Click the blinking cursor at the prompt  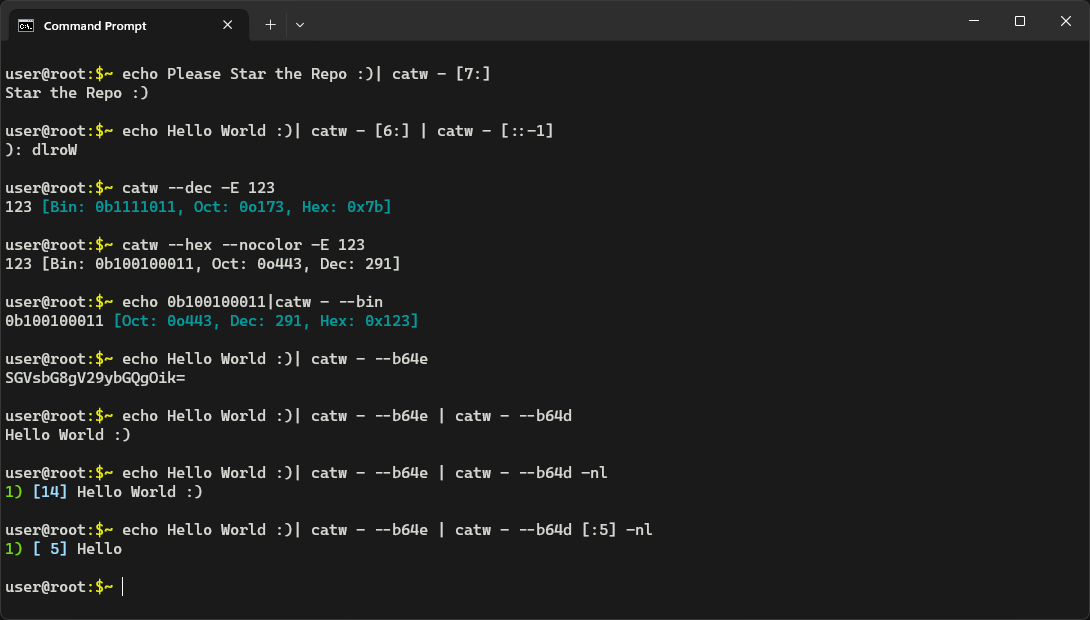[x=122, y=587]
